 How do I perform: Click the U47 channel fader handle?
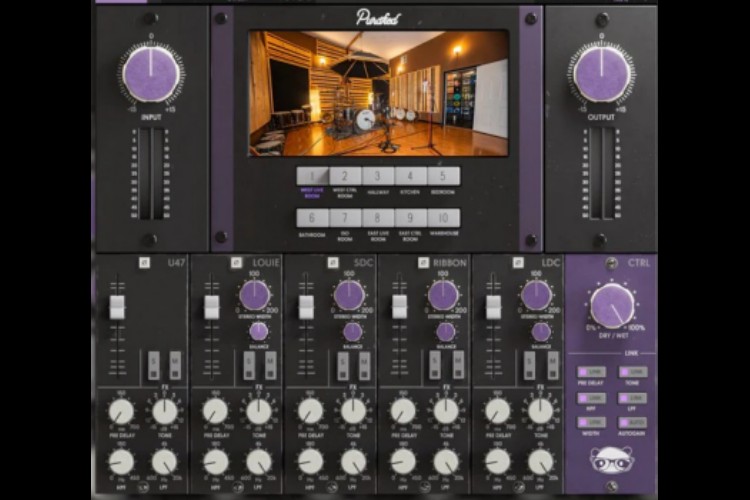[117, 307]
